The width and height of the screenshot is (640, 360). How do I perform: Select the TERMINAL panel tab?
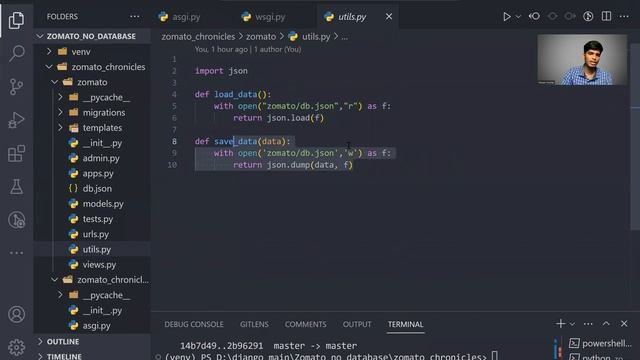coord(405,324)
